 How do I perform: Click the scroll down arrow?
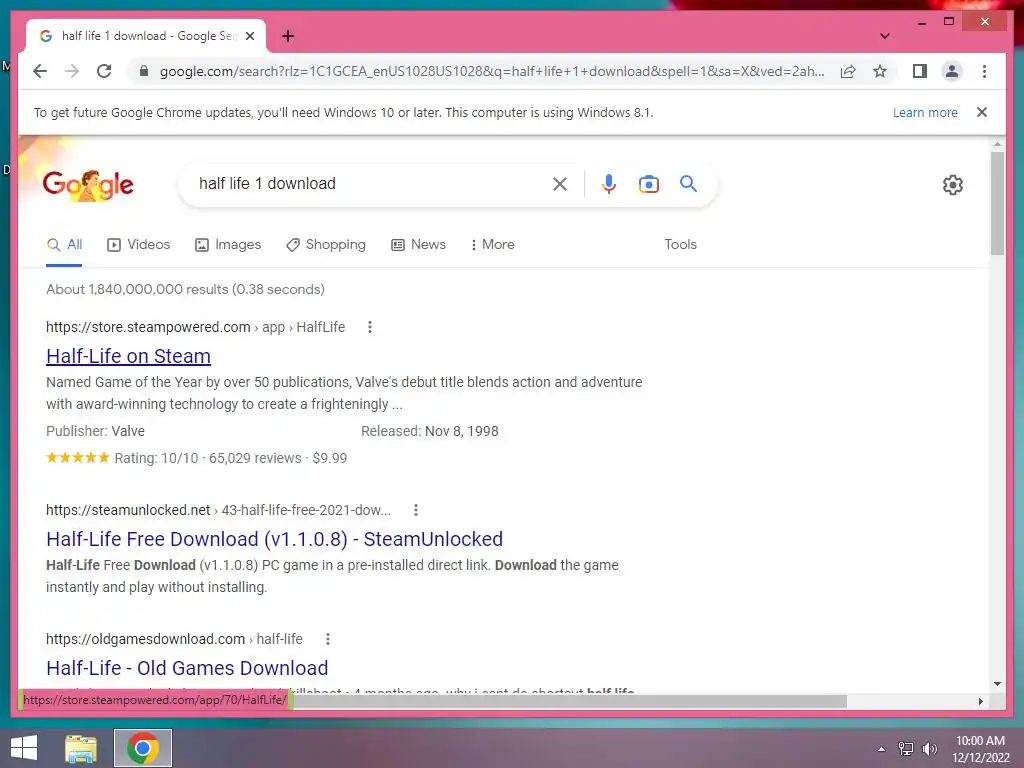coord(997,684)
